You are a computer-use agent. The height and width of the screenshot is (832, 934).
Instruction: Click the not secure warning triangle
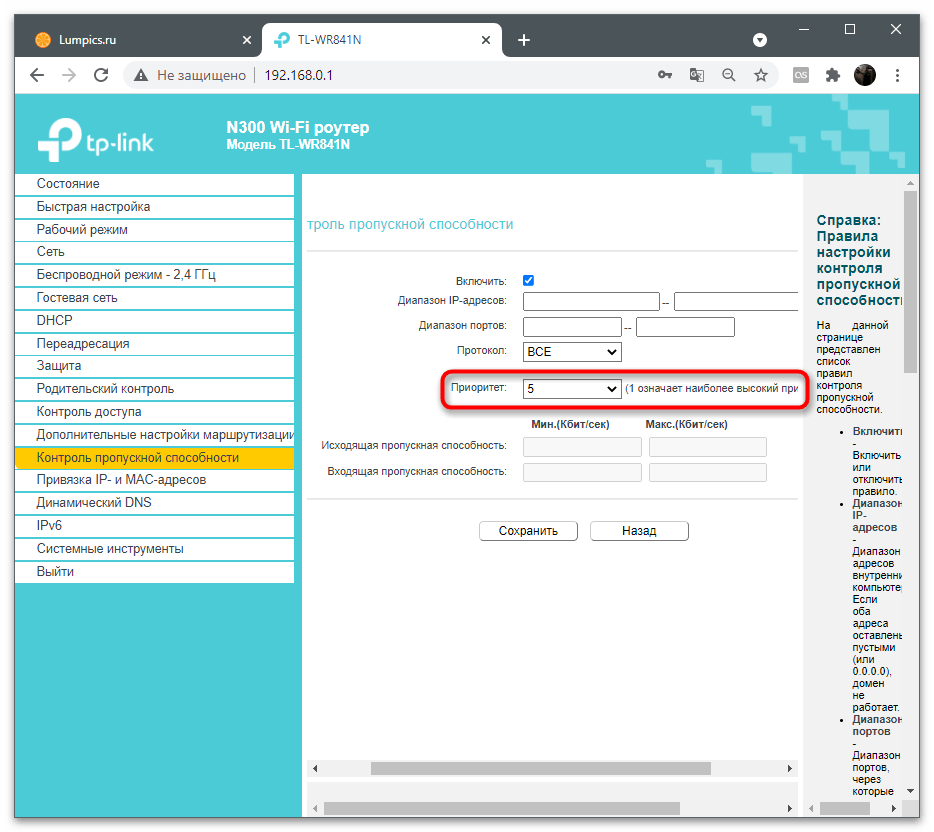[x=141, y=75]
